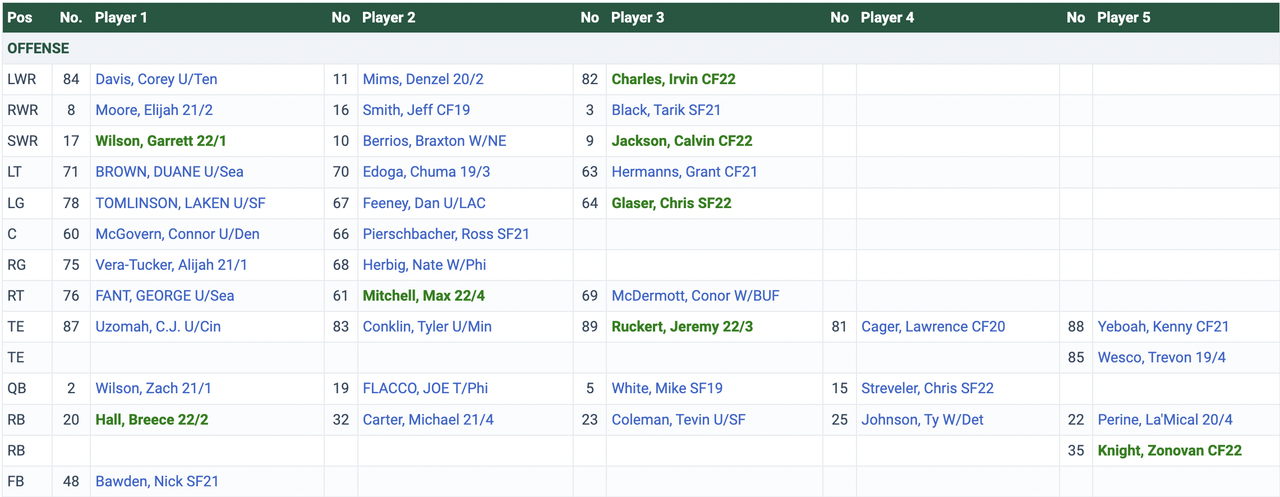Image resolution: width=1280 pixels, height=497 pixels.
Task: Open Davis, Corey player link
Action: 156,79
